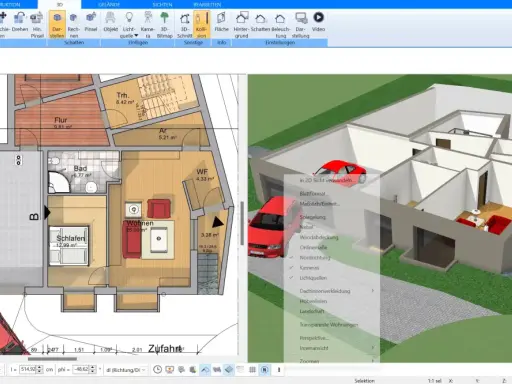Select the red sofa in floor plan
The width and height of the screenshot is (512, 384).
[131, 240]
